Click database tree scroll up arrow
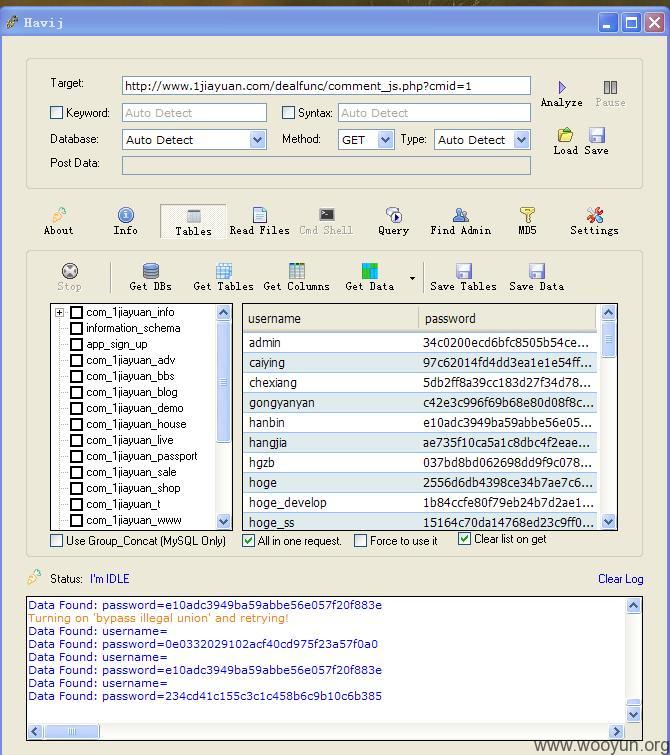670x755 pixels. (223, 312)
